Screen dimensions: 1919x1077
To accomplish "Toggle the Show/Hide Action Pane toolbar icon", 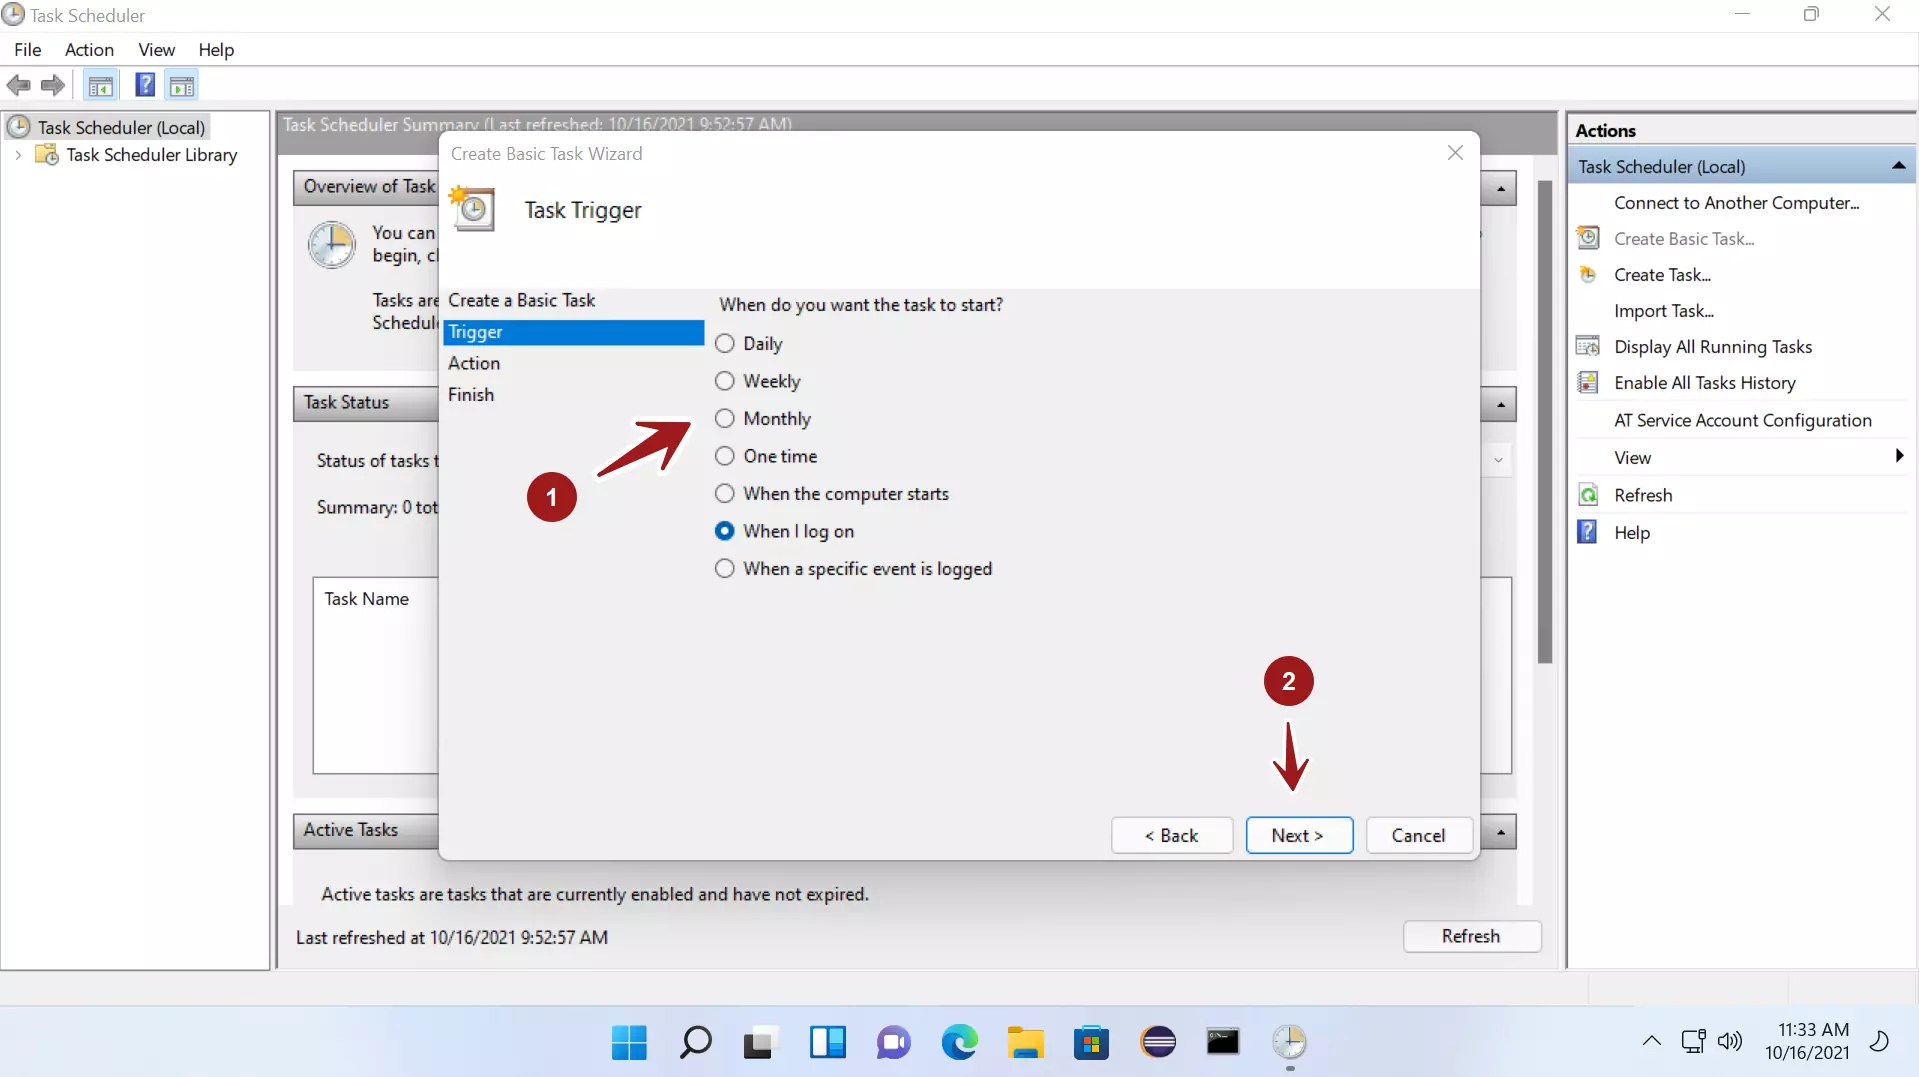I will tap(181, 85).
